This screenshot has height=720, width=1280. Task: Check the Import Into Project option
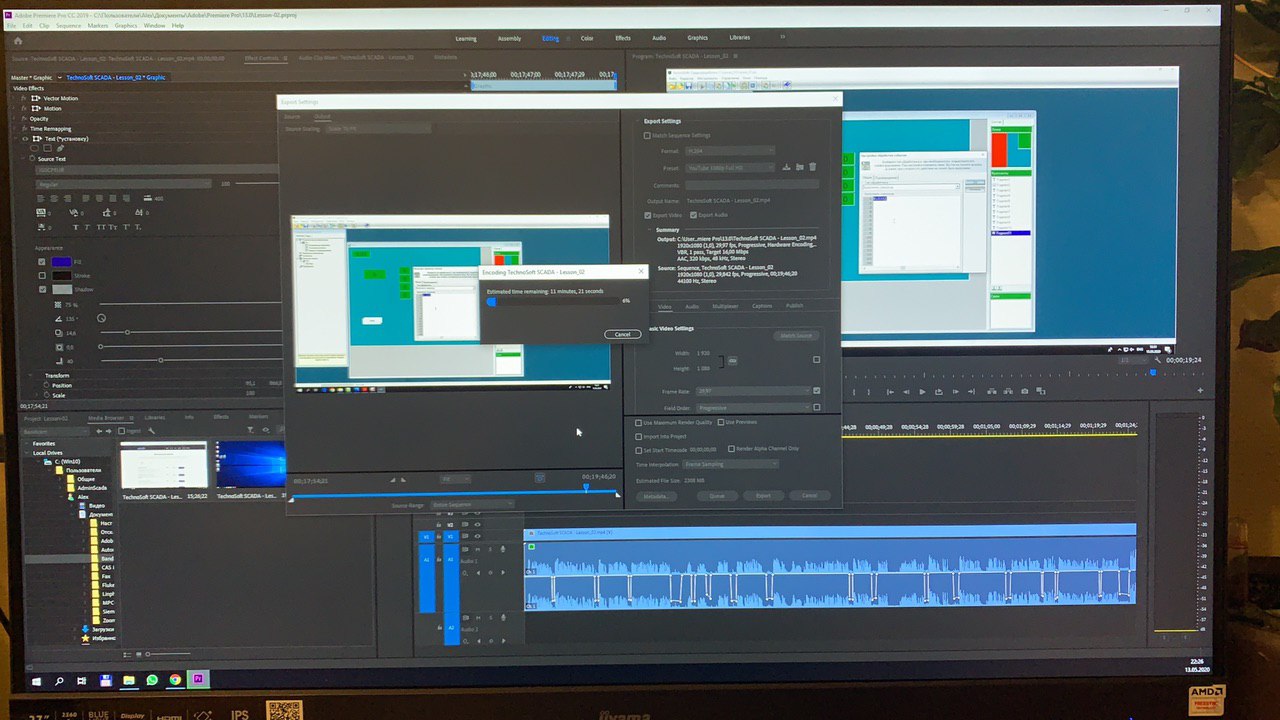tap(640, 437)
